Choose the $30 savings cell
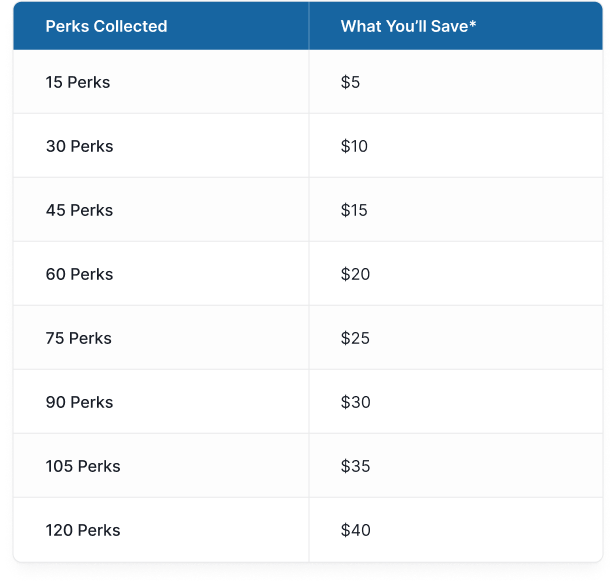This screenshot has width=616, height=587. coord(355,402)
